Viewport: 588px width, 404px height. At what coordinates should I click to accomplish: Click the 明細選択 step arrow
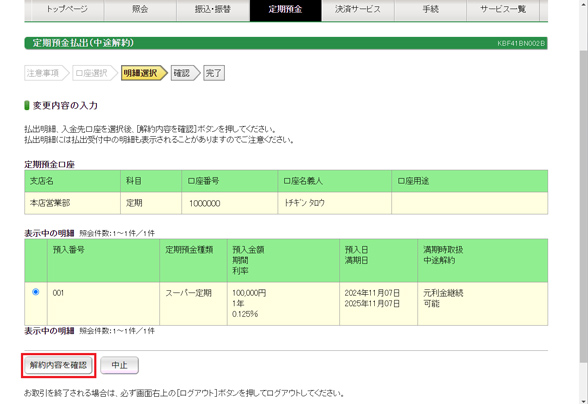144,73
